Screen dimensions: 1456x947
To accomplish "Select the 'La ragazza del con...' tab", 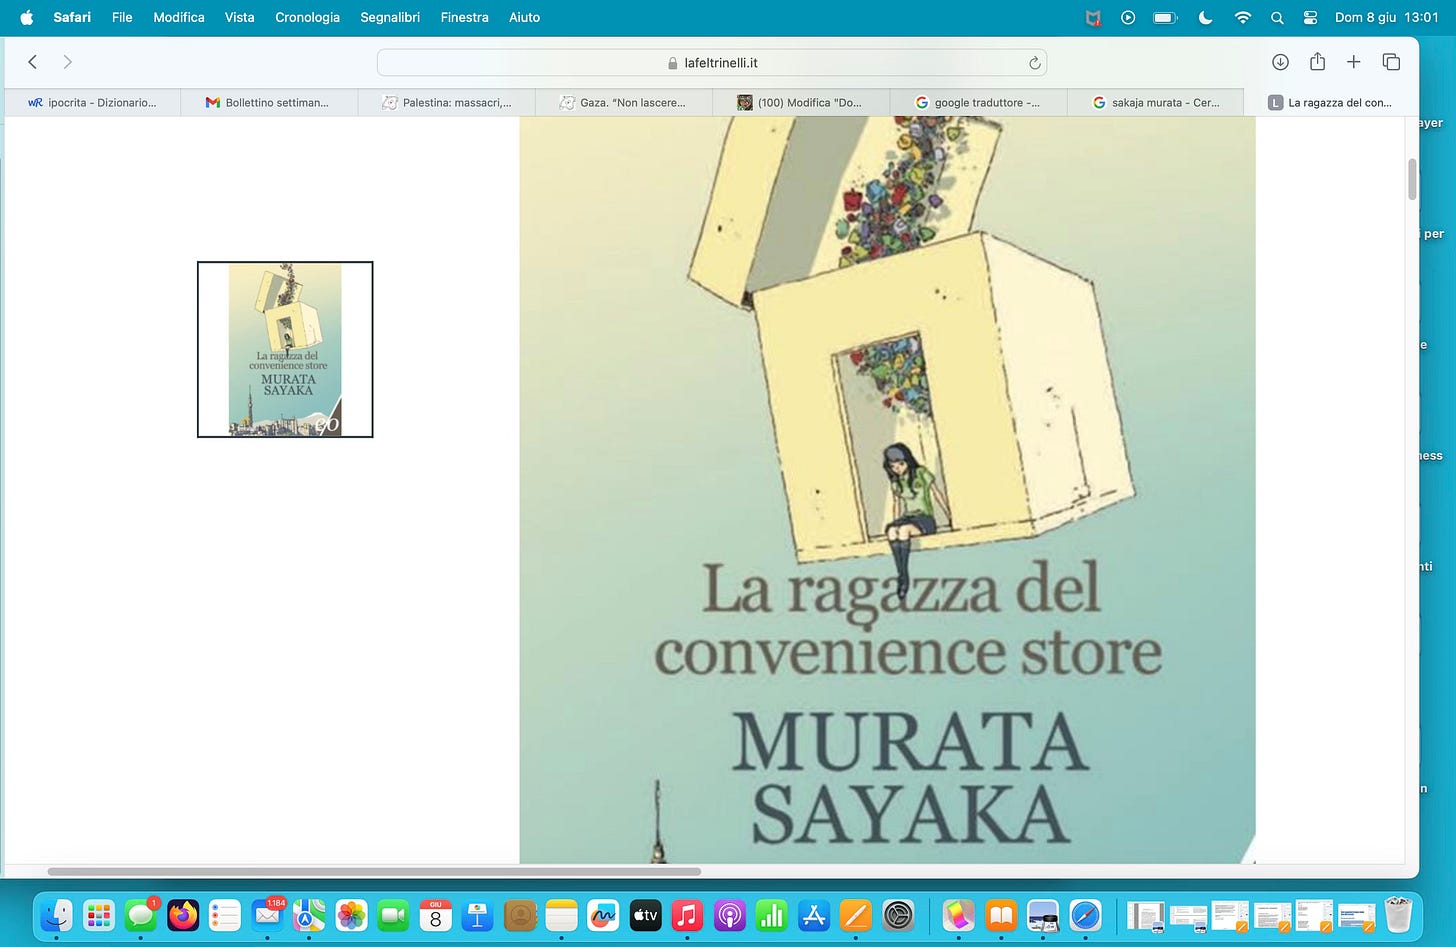I will click(x=1331, y=102).
